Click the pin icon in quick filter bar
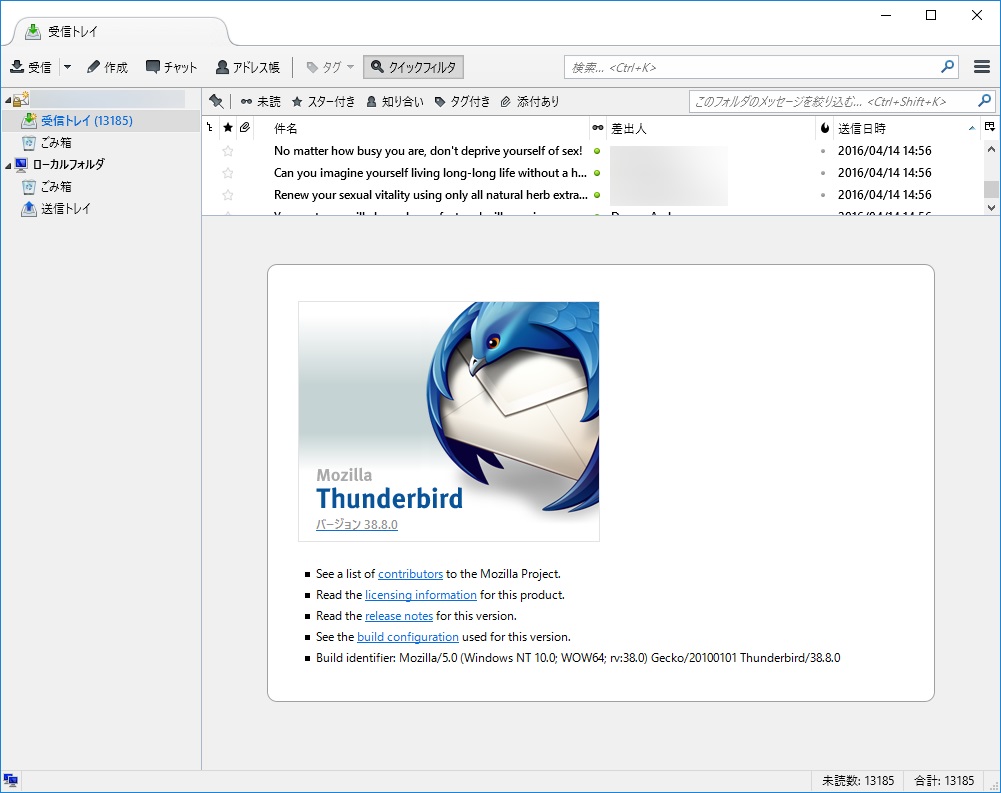 pyautogui.click(x=216, y=100)
